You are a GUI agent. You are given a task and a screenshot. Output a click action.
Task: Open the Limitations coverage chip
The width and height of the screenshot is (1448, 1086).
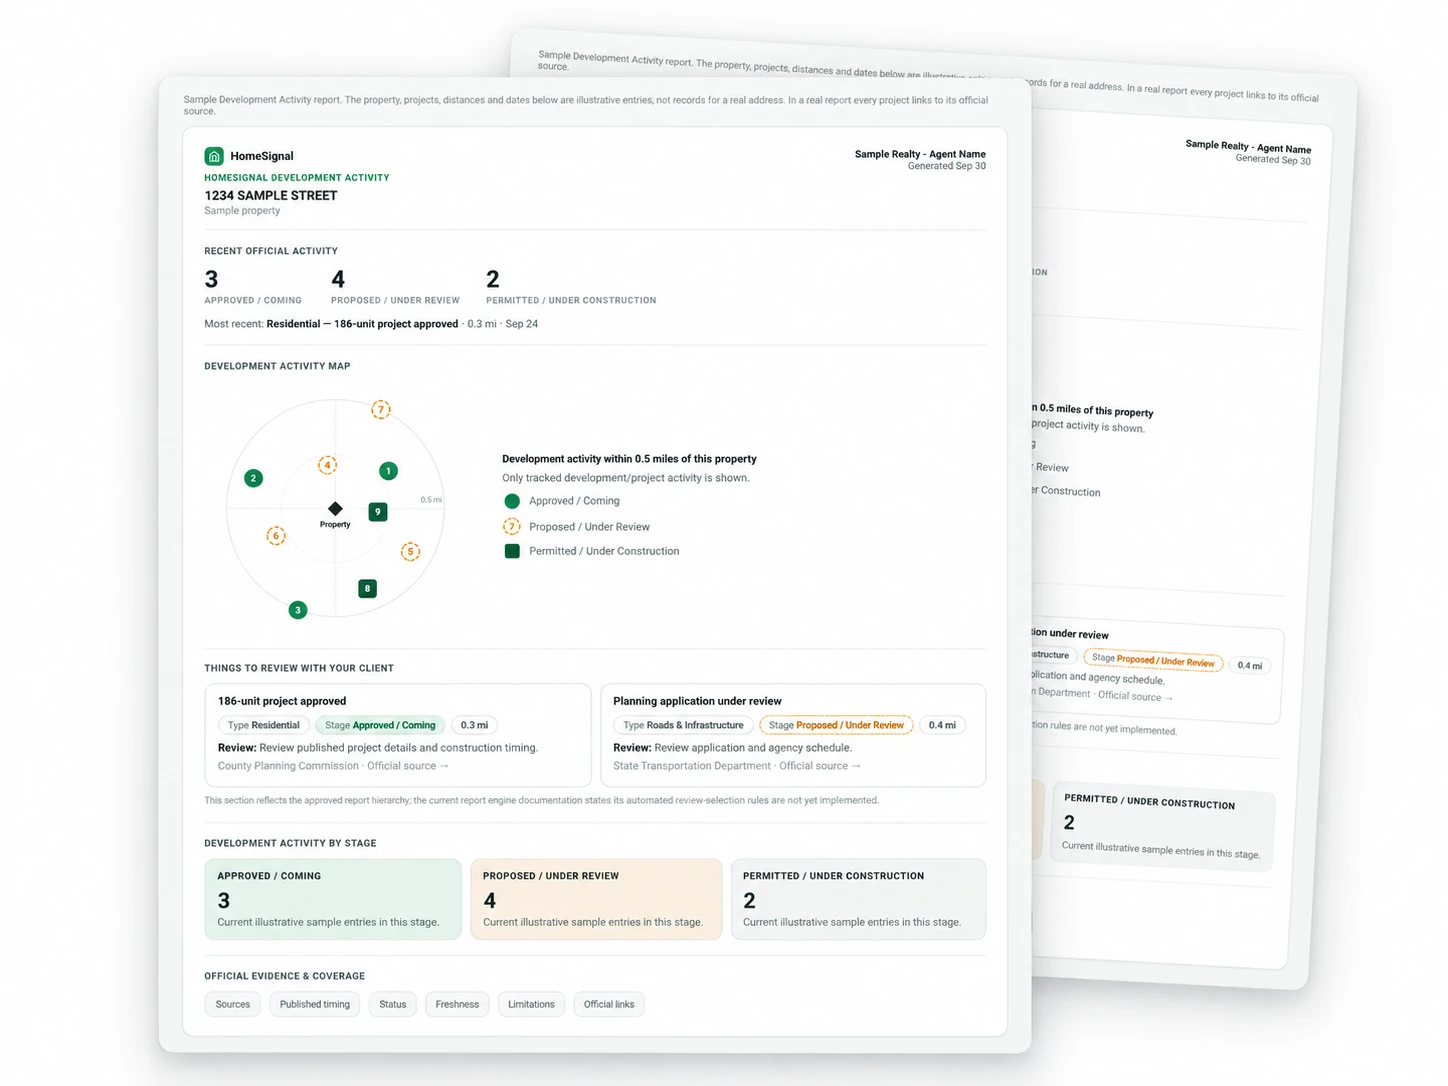pos(531,1004)
